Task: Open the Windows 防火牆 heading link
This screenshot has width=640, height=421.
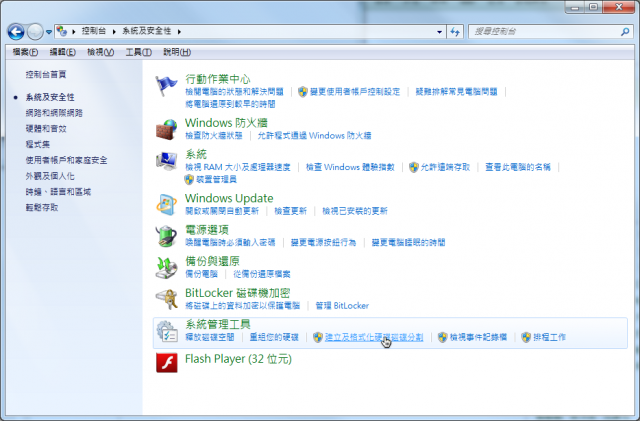Action: point(227,123)
